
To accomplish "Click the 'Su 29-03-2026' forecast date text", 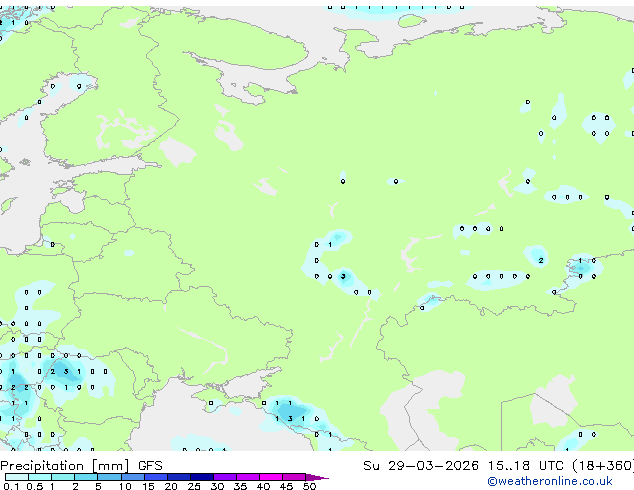I will tap(421, 466).
